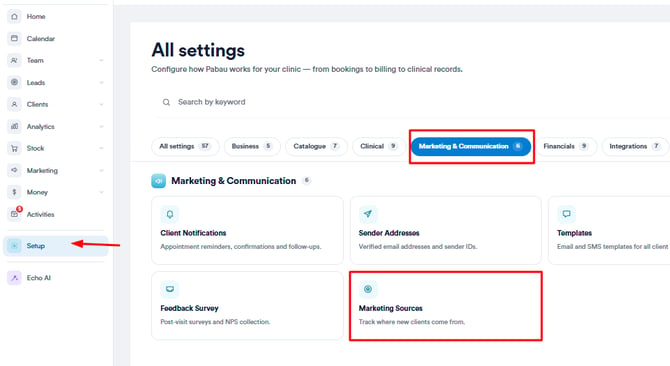Click the Marketing megaphone icon
The image size is (670, 366).
pos(14,170)
